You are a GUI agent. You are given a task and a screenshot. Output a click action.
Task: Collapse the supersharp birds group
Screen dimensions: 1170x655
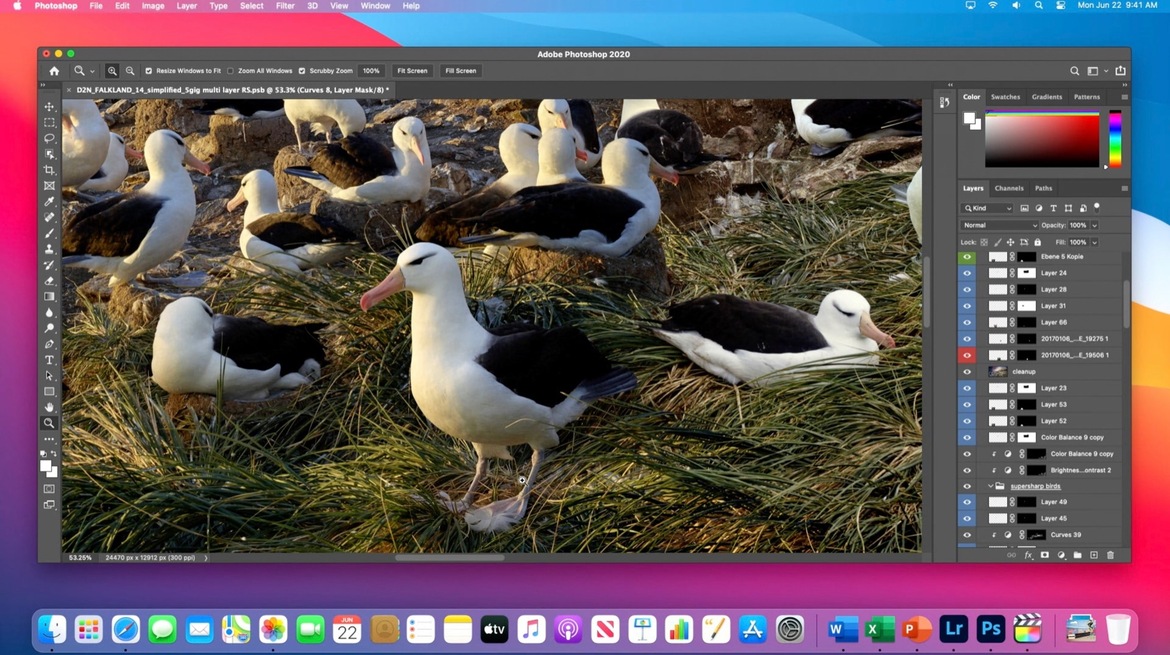(990, 486)
